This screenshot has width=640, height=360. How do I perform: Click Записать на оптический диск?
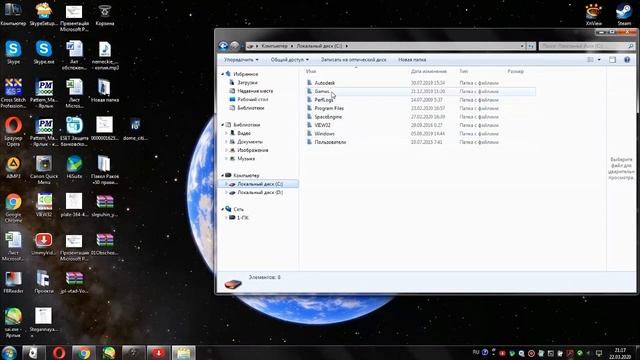click(x=353, y=60)
